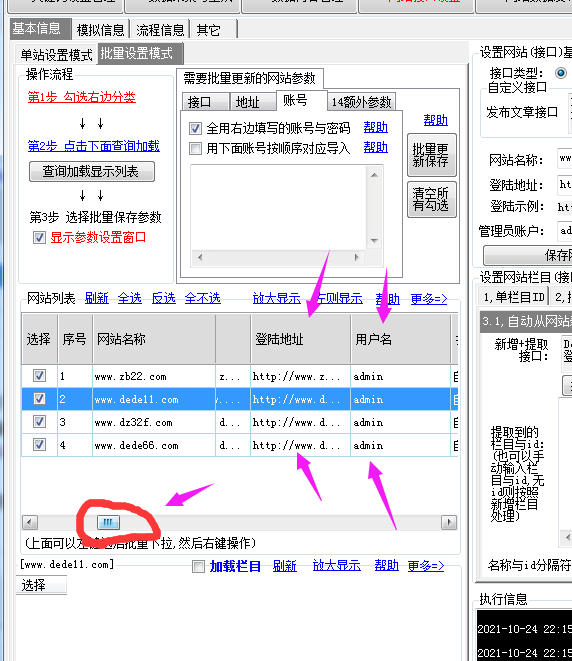Click the 登陆地址 column header

coord(301,339)
